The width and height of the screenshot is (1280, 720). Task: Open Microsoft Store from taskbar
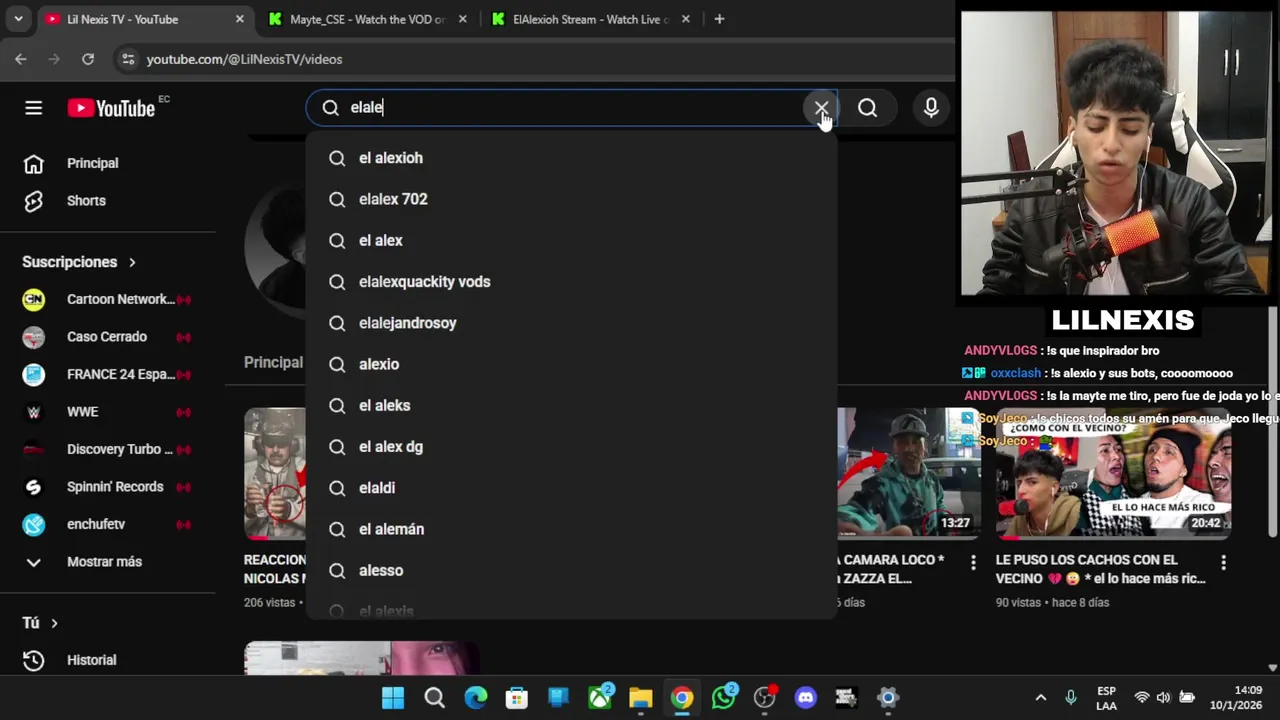(517, 697)
